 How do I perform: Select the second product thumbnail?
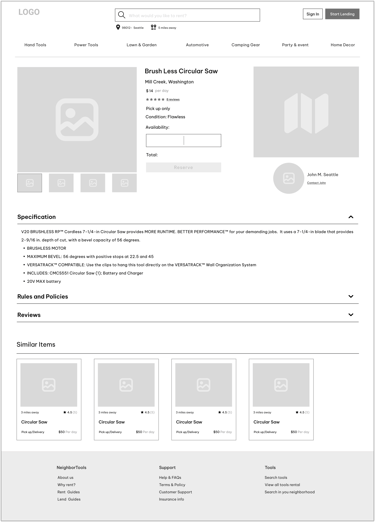click(61, 183)
